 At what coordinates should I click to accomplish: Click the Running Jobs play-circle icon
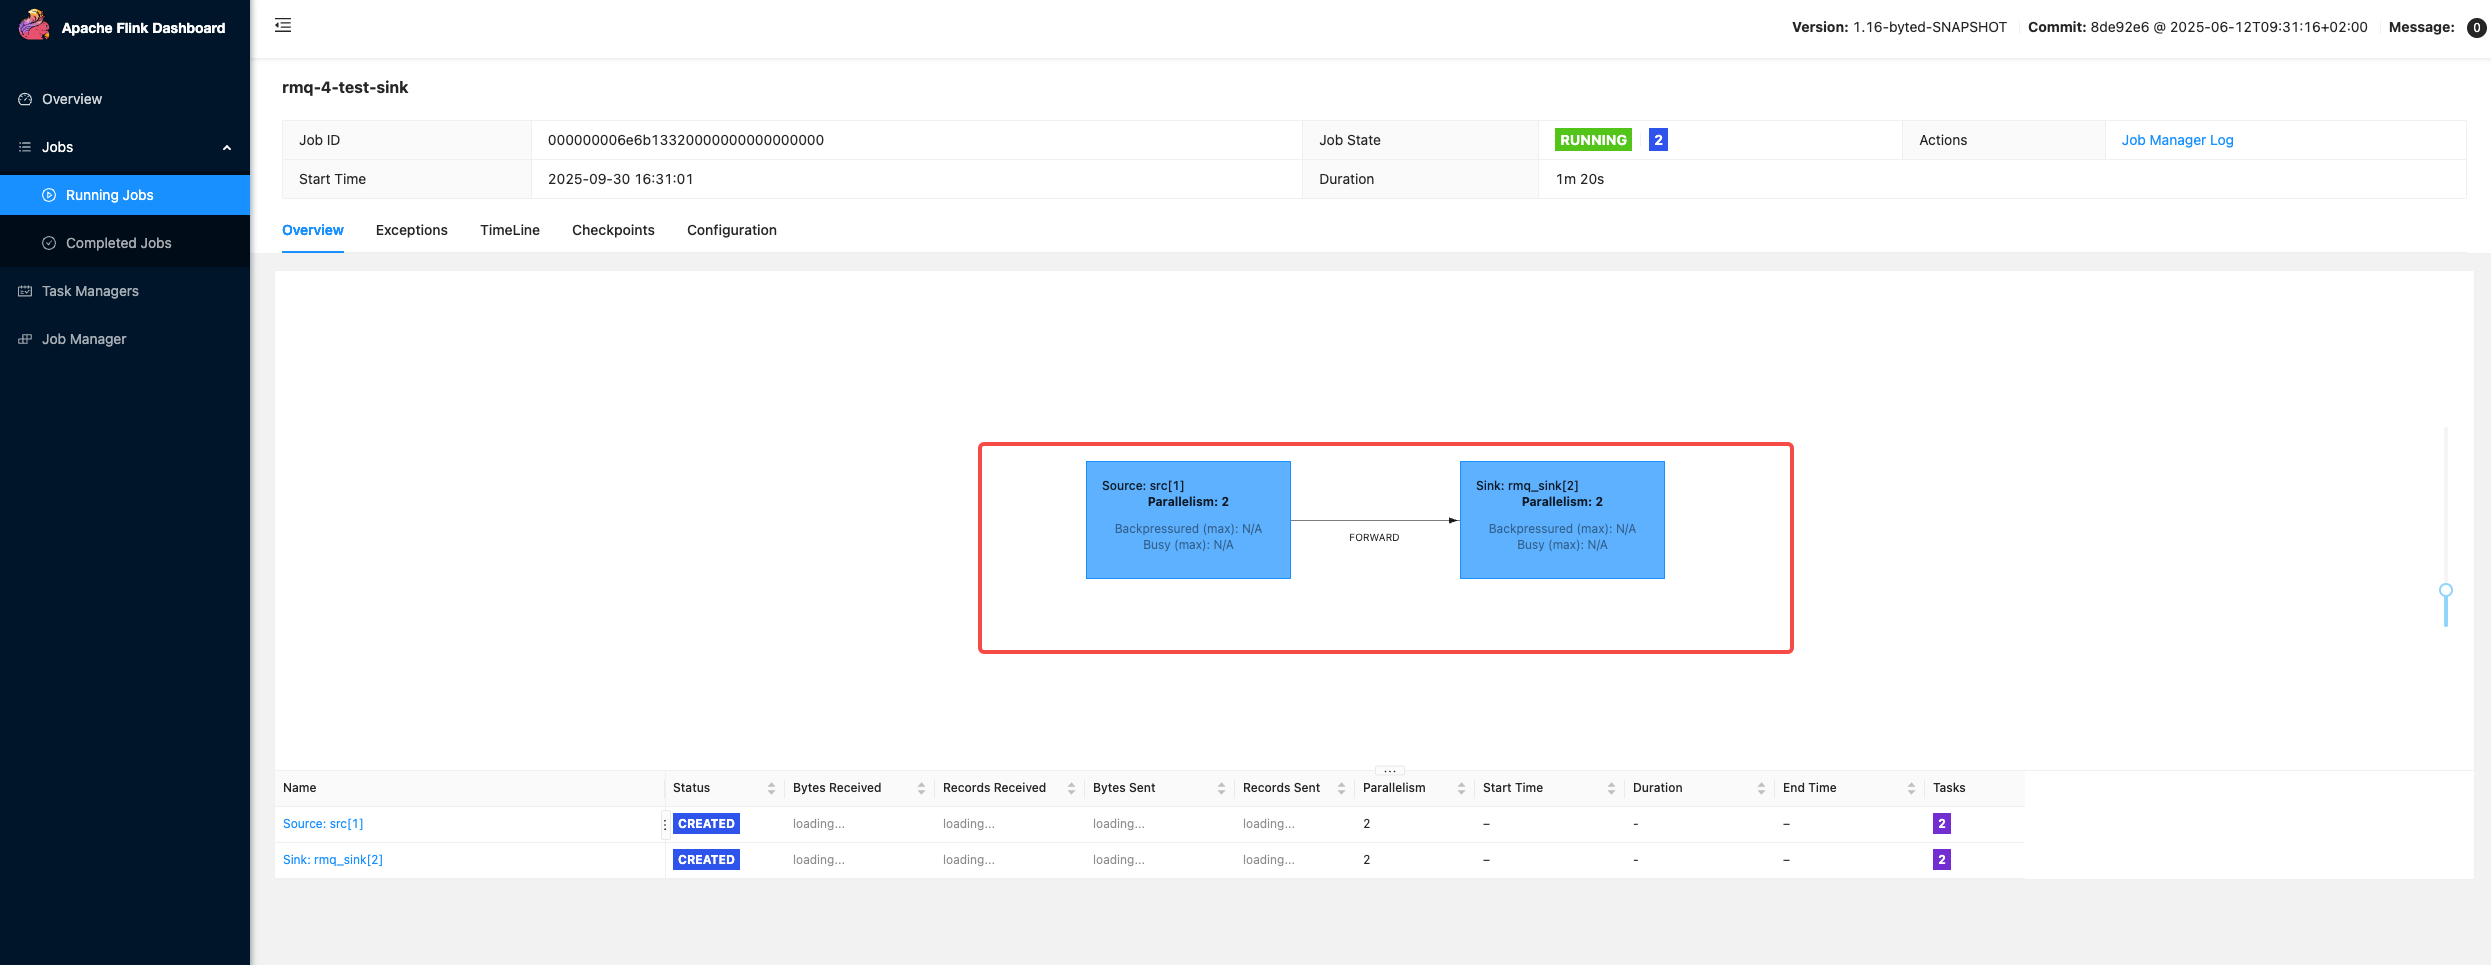(49, 195)
